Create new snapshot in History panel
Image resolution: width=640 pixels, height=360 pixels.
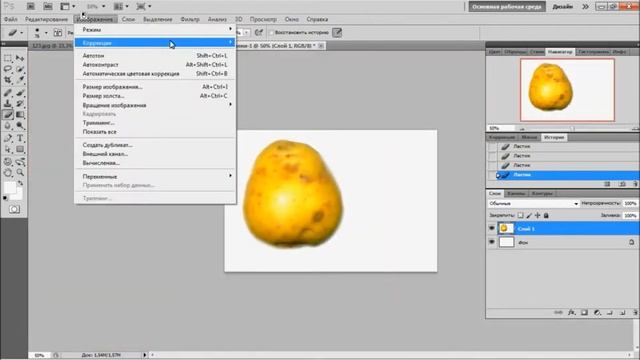[622, 184]
